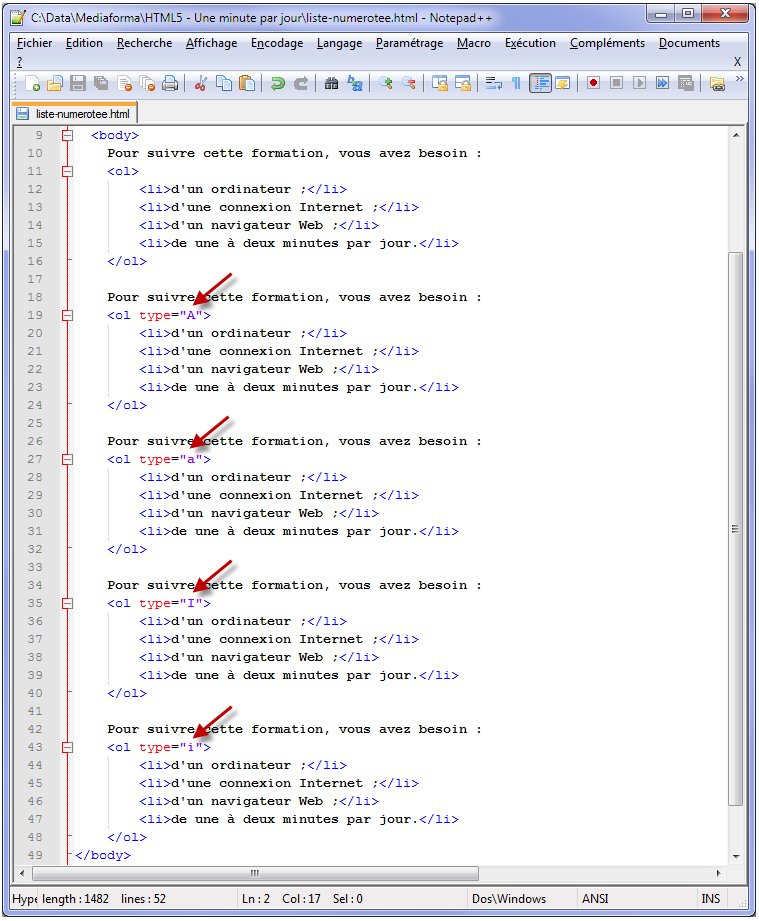
Task: Click the Save icon in the toolbar
Action: [78, 84]
